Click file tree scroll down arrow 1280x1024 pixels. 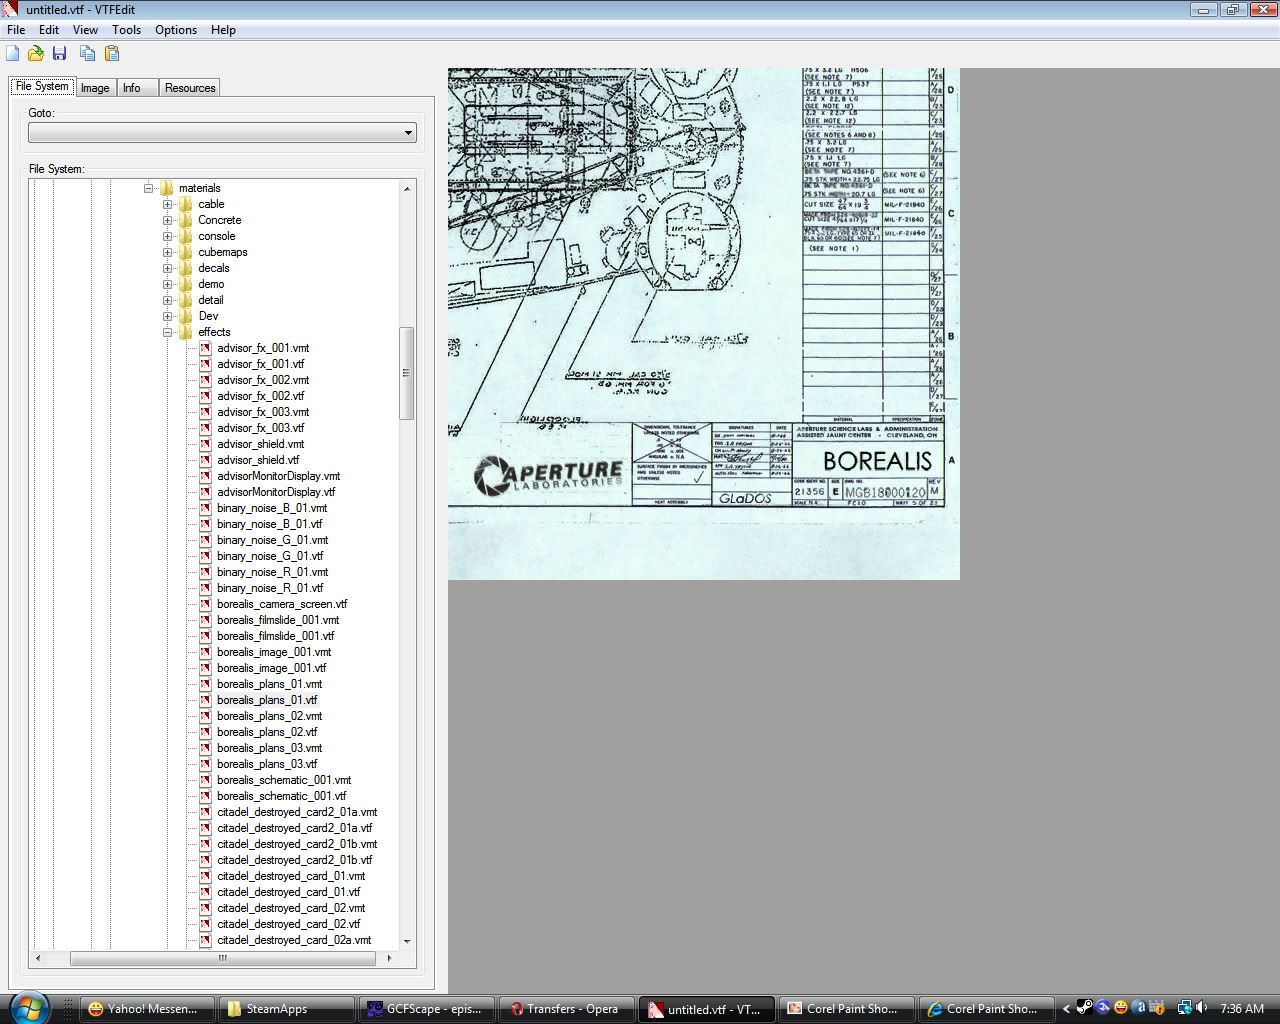pos(406,941)
